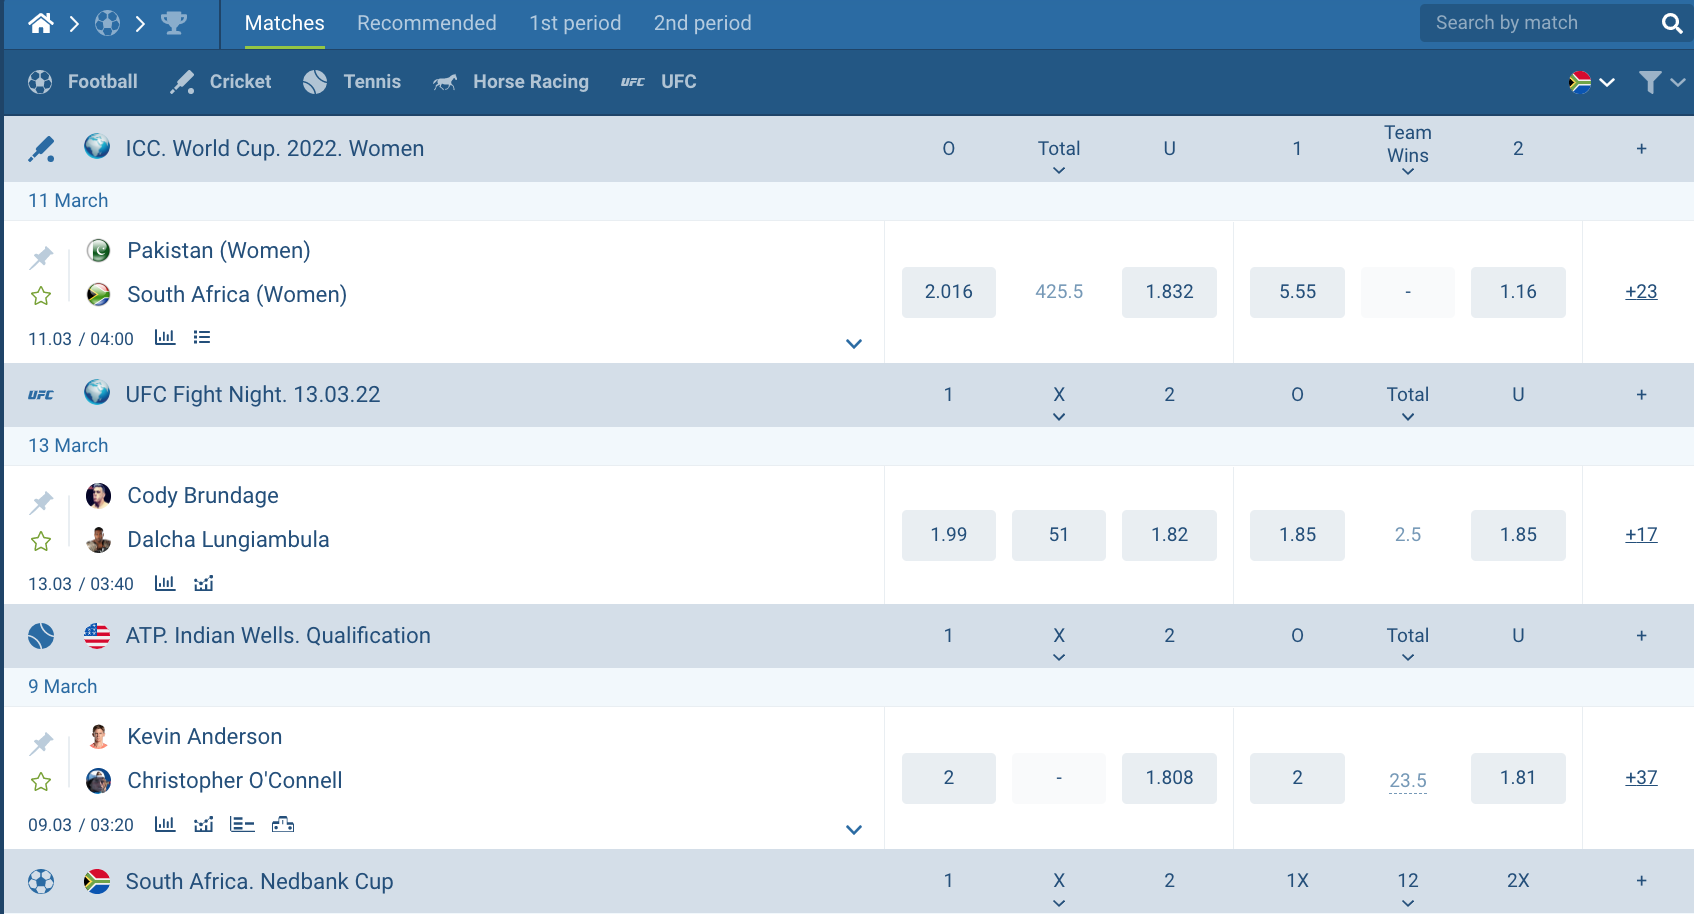
Task: Star the Kevin Anderson match
Action: (x=41, y=781)
